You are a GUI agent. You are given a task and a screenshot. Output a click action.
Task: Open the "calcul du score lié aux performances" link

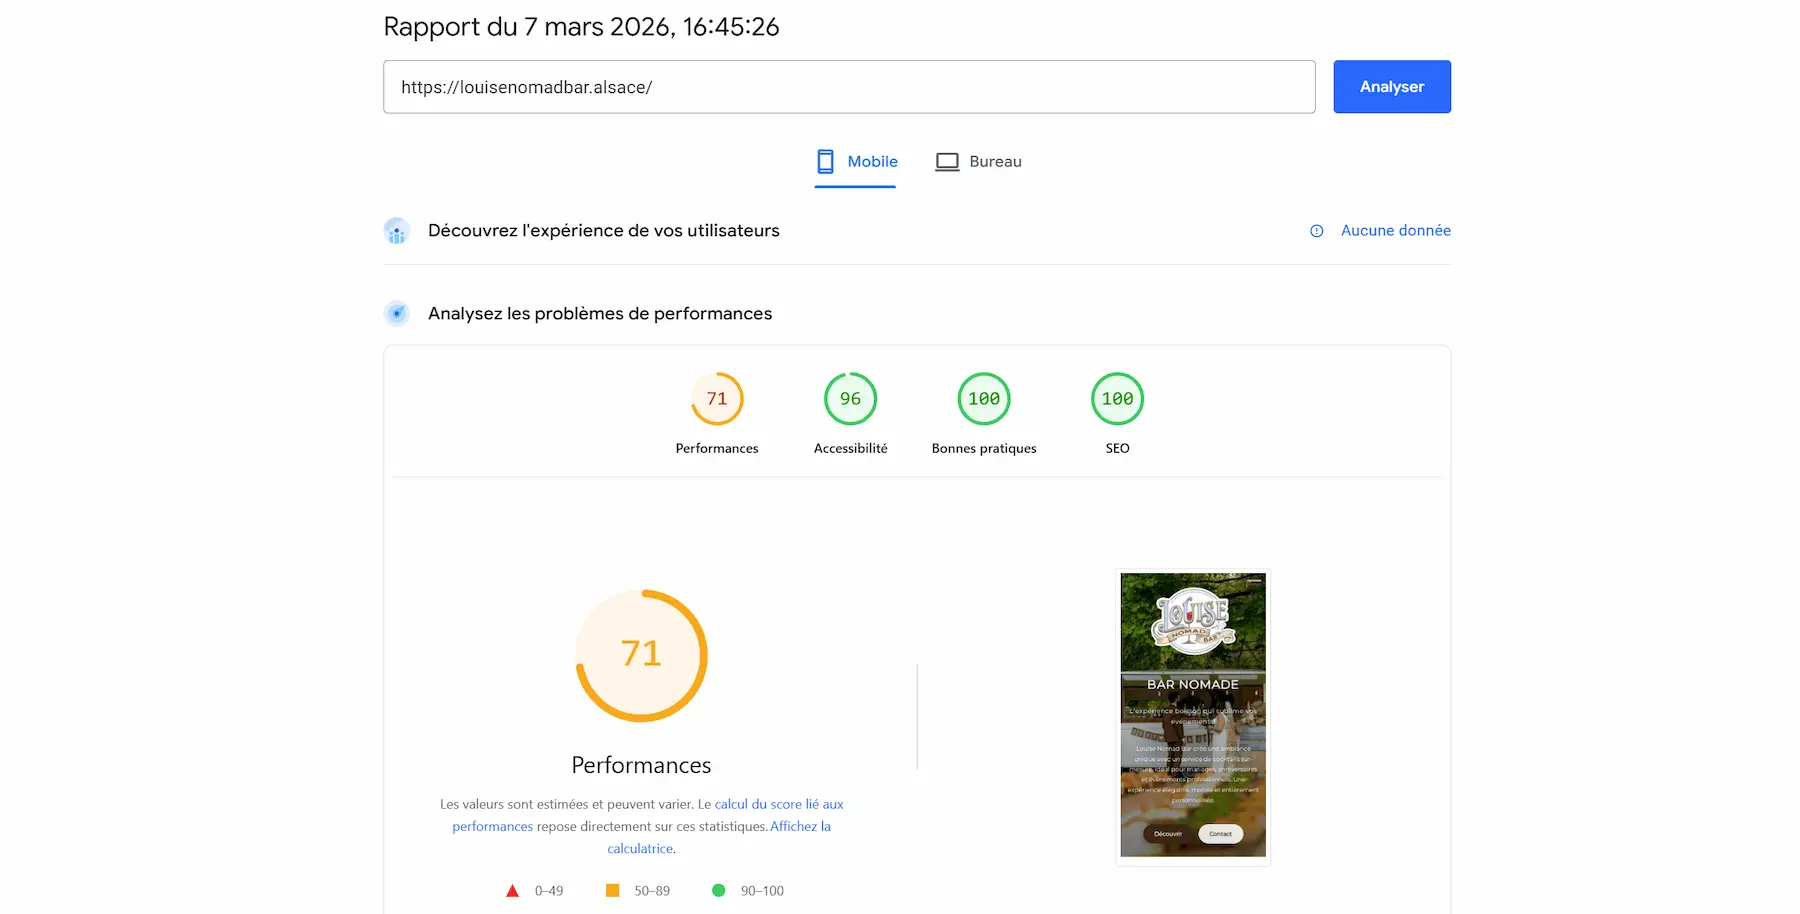coord(779,804)
